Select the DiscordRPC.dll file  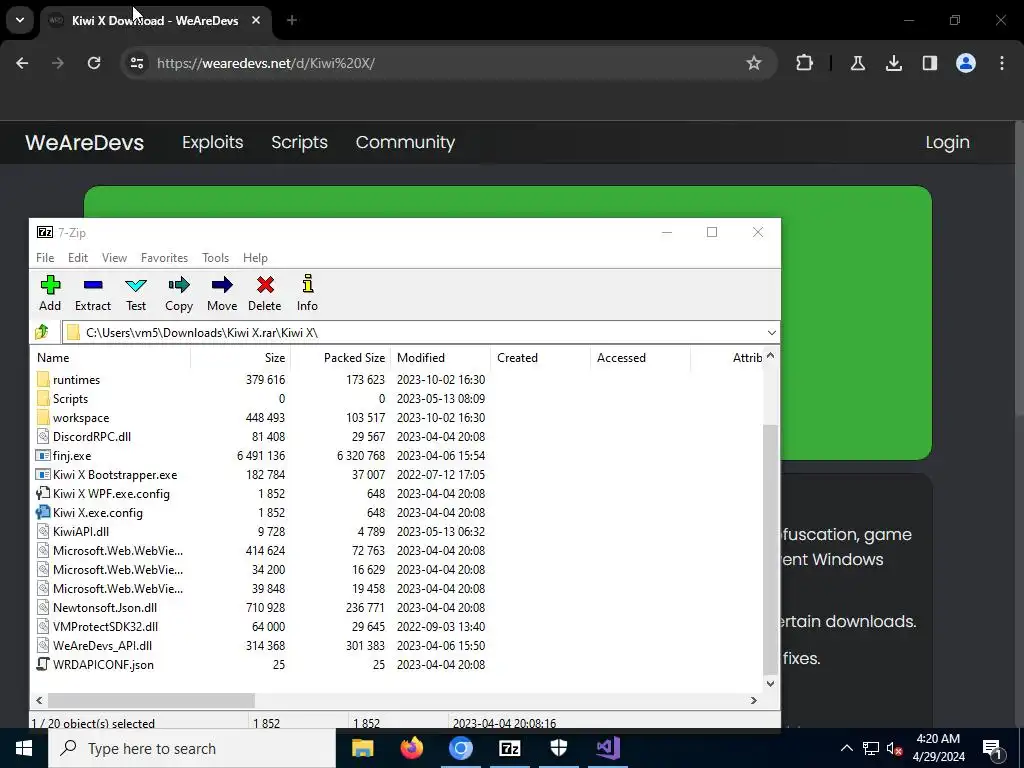pyautogui.click(x=91, y=437)
